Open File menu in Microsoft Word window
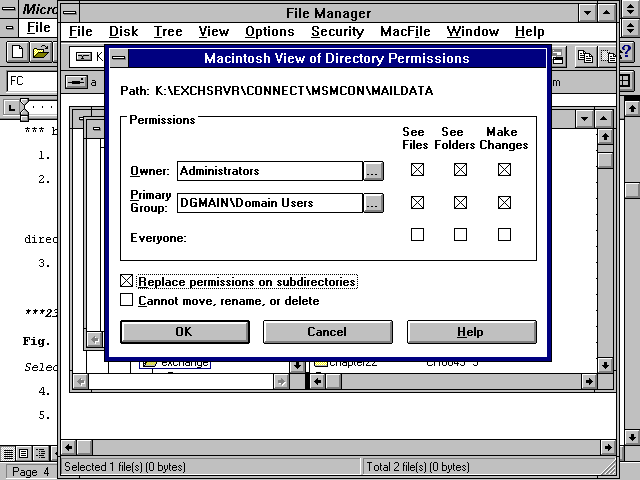The image size is (640, 480). (38, 28)
